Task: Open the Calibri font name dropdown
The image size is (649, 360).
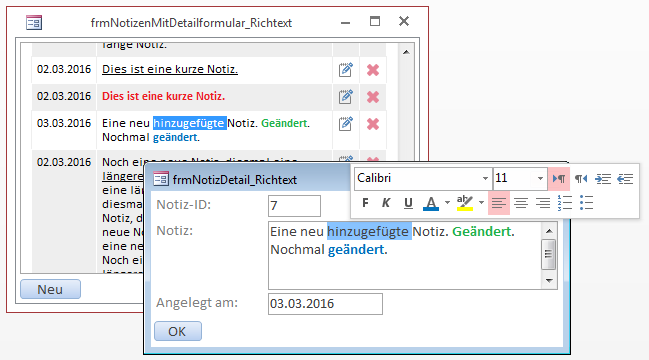Action: pos(485,179)
